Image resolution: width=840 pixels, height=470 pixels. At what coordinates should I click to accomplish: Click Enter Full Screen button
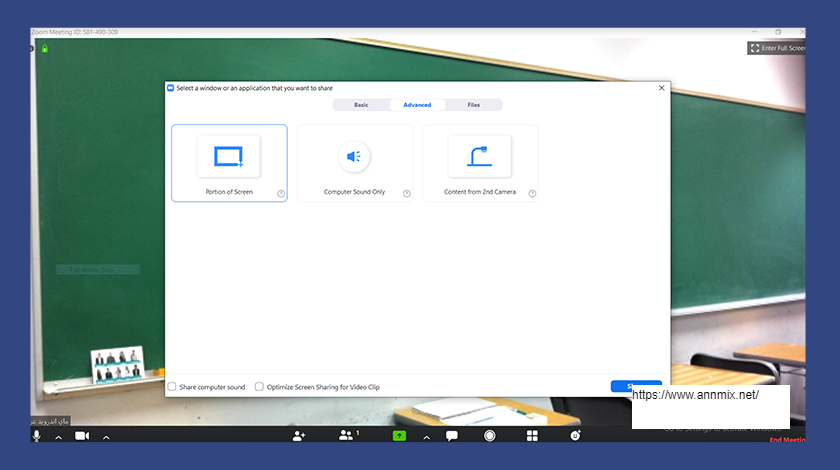(x=777, y=48)
